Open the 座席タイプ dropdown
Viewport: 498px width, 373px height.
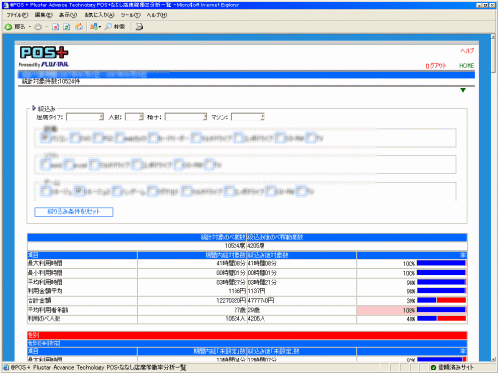[85, 117]
